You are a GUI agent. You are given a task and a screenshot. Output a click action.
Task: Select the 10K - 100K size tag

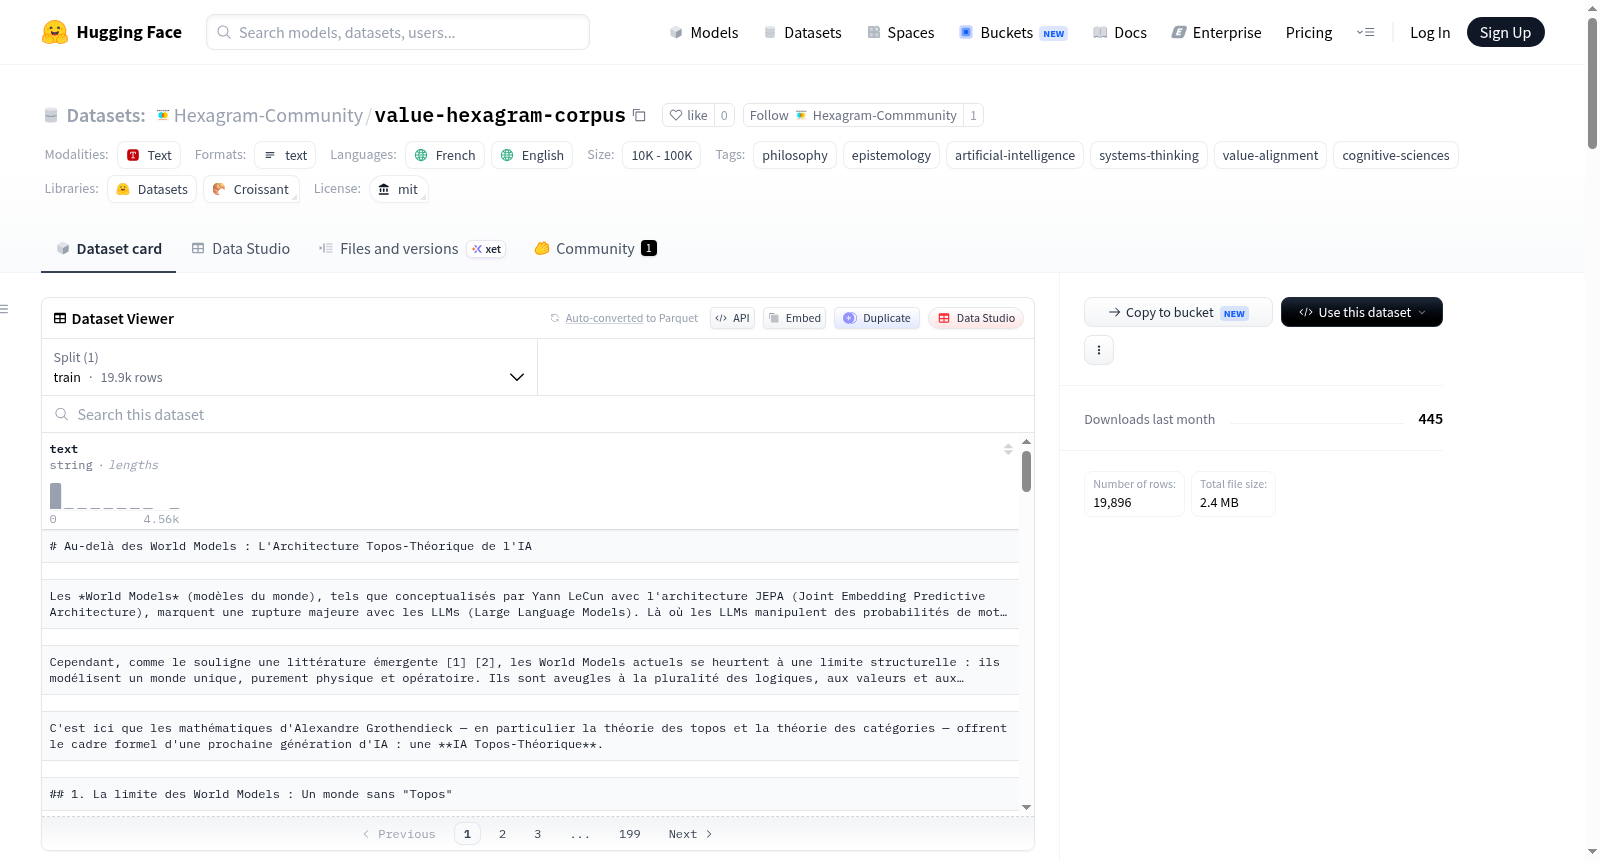point(662,155)
